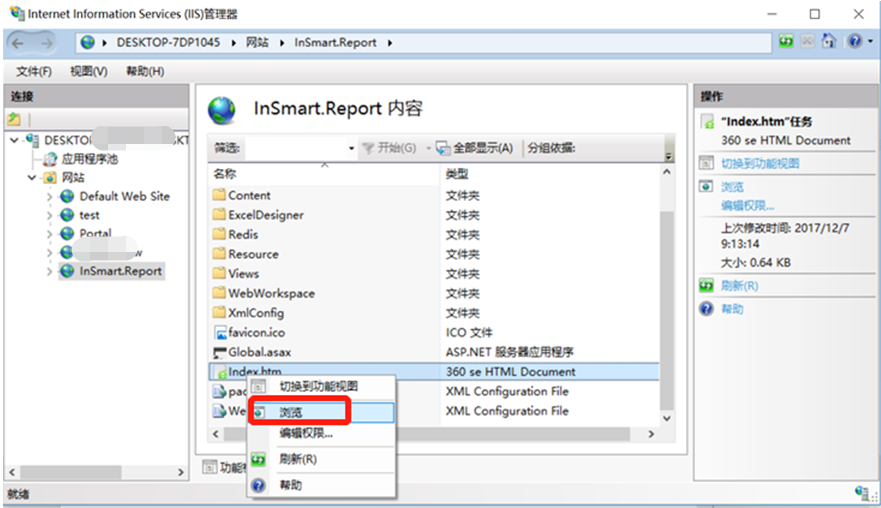
Task: Expand the InSmart.Report tree node
Action: click(49, 271)
